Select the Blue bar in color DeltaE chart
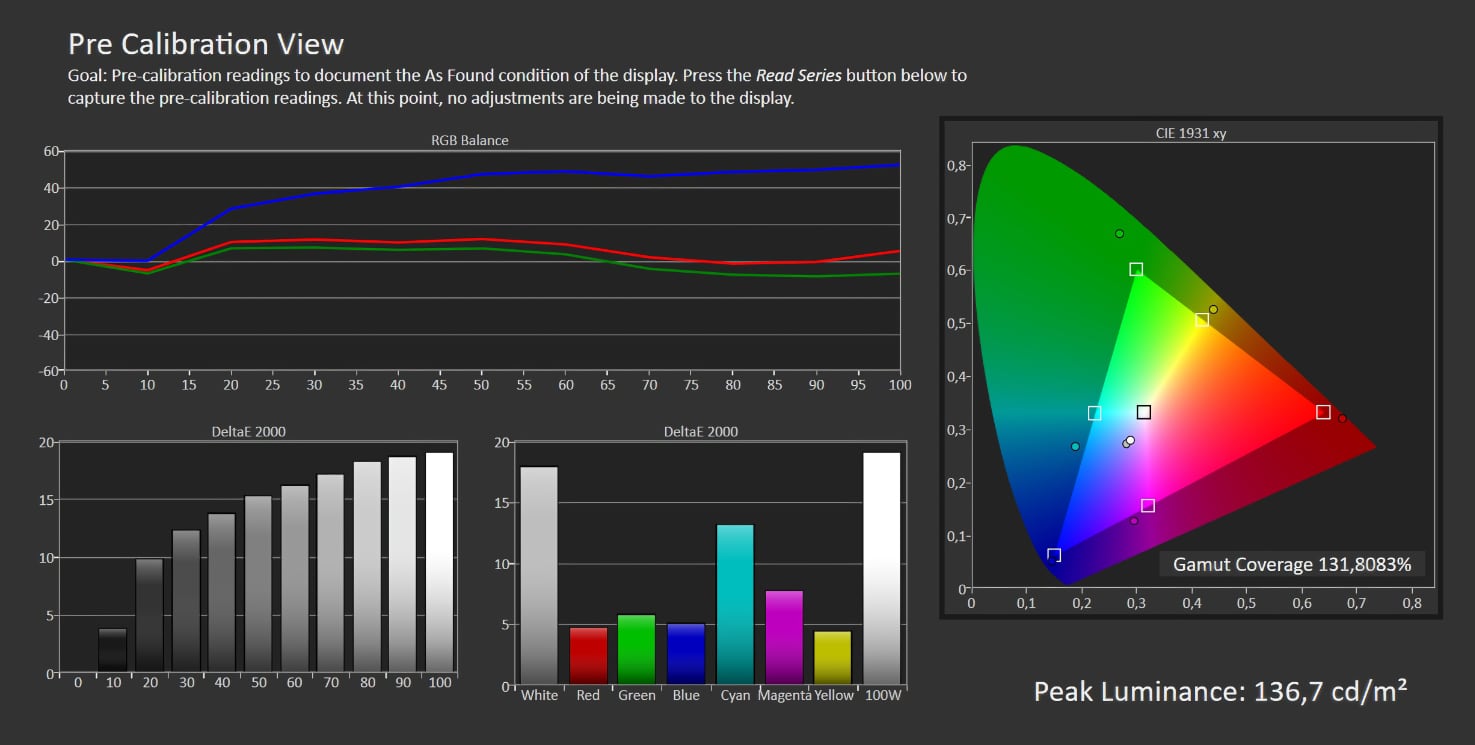1475x745 pixels. point(686,654)
